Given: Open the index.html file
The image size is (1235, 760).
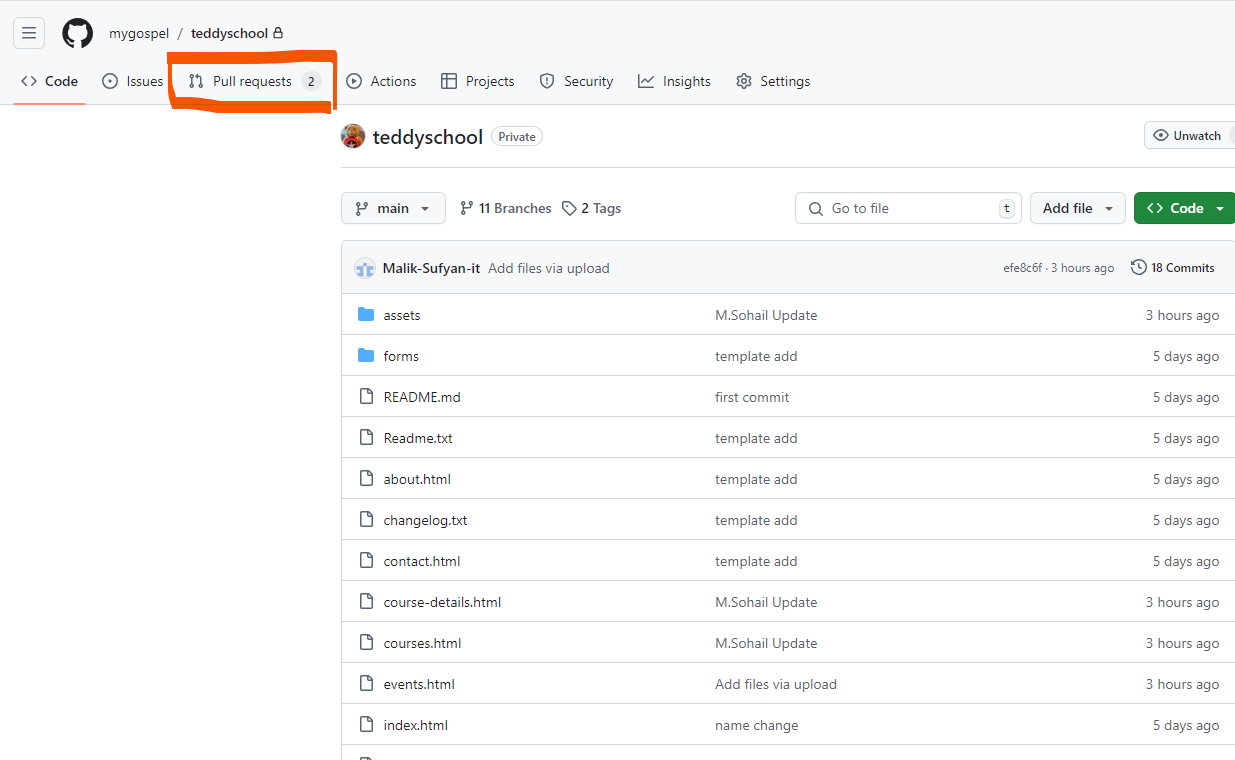Looking at the screenshot, I should [x=415, y=725].
